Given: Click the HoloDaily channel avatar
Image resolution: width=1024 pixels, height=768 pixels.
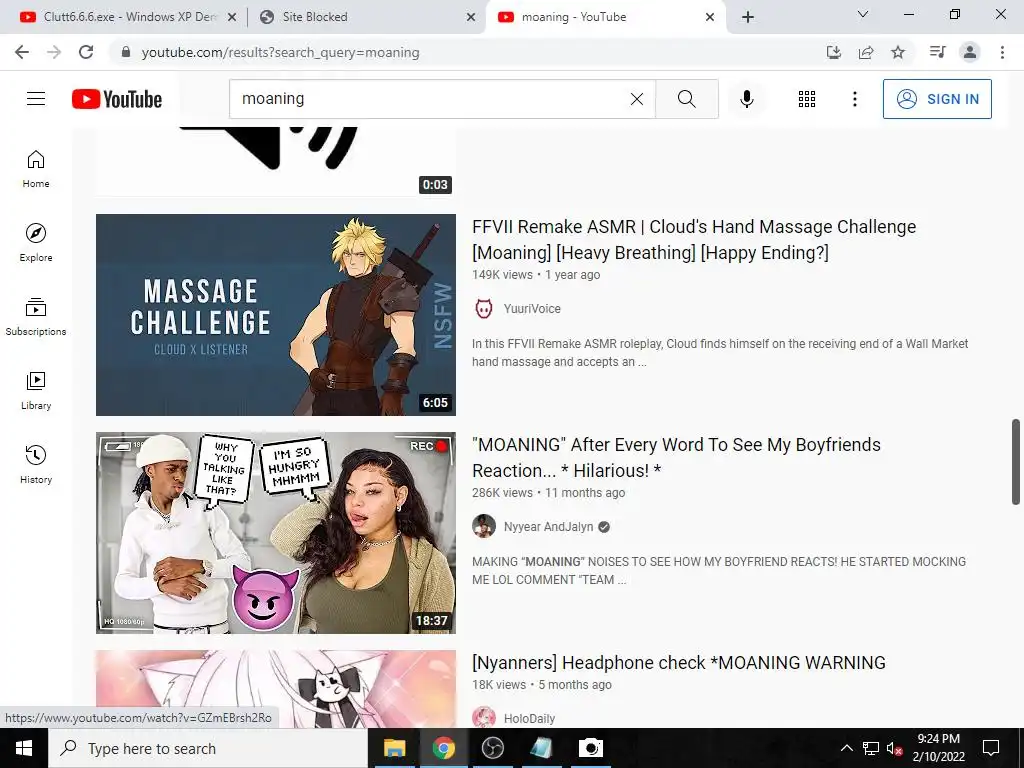Looking at the screenshot, I should tap(484, 718).
